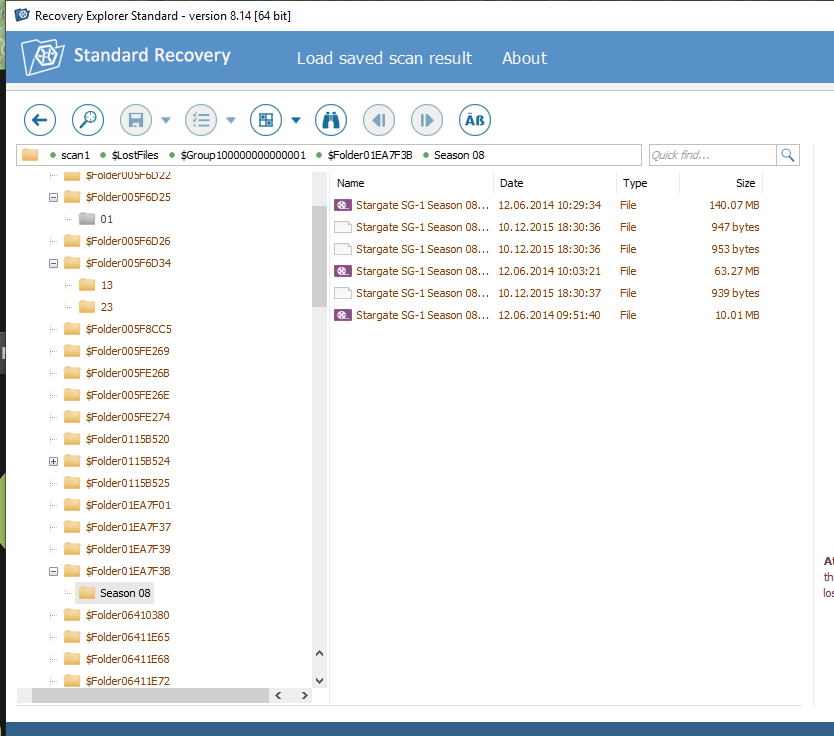Select $Folder06411E68 in the tree

pyautogui.click(x=116, y=659)
